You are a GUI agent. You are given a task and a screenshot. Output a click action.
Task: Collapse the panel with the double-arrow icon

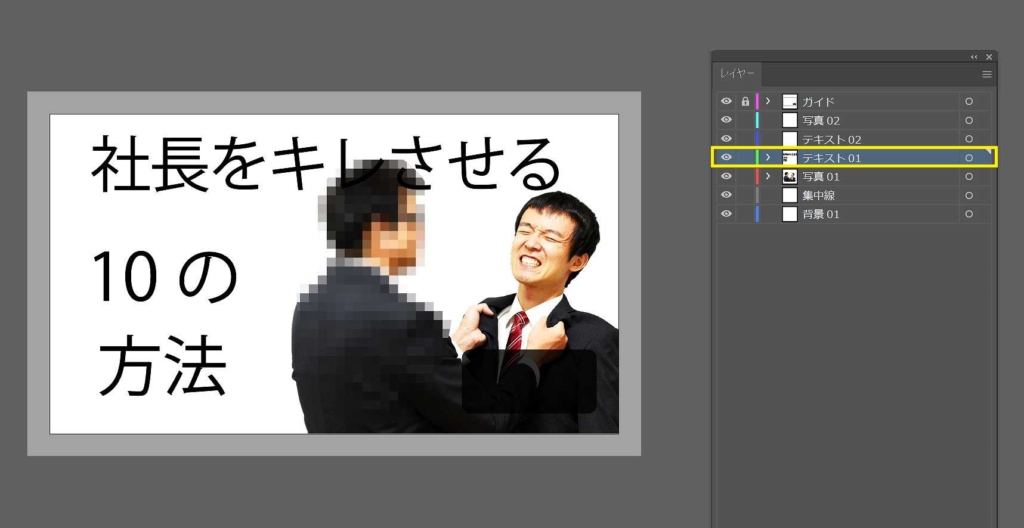point(974,58)
